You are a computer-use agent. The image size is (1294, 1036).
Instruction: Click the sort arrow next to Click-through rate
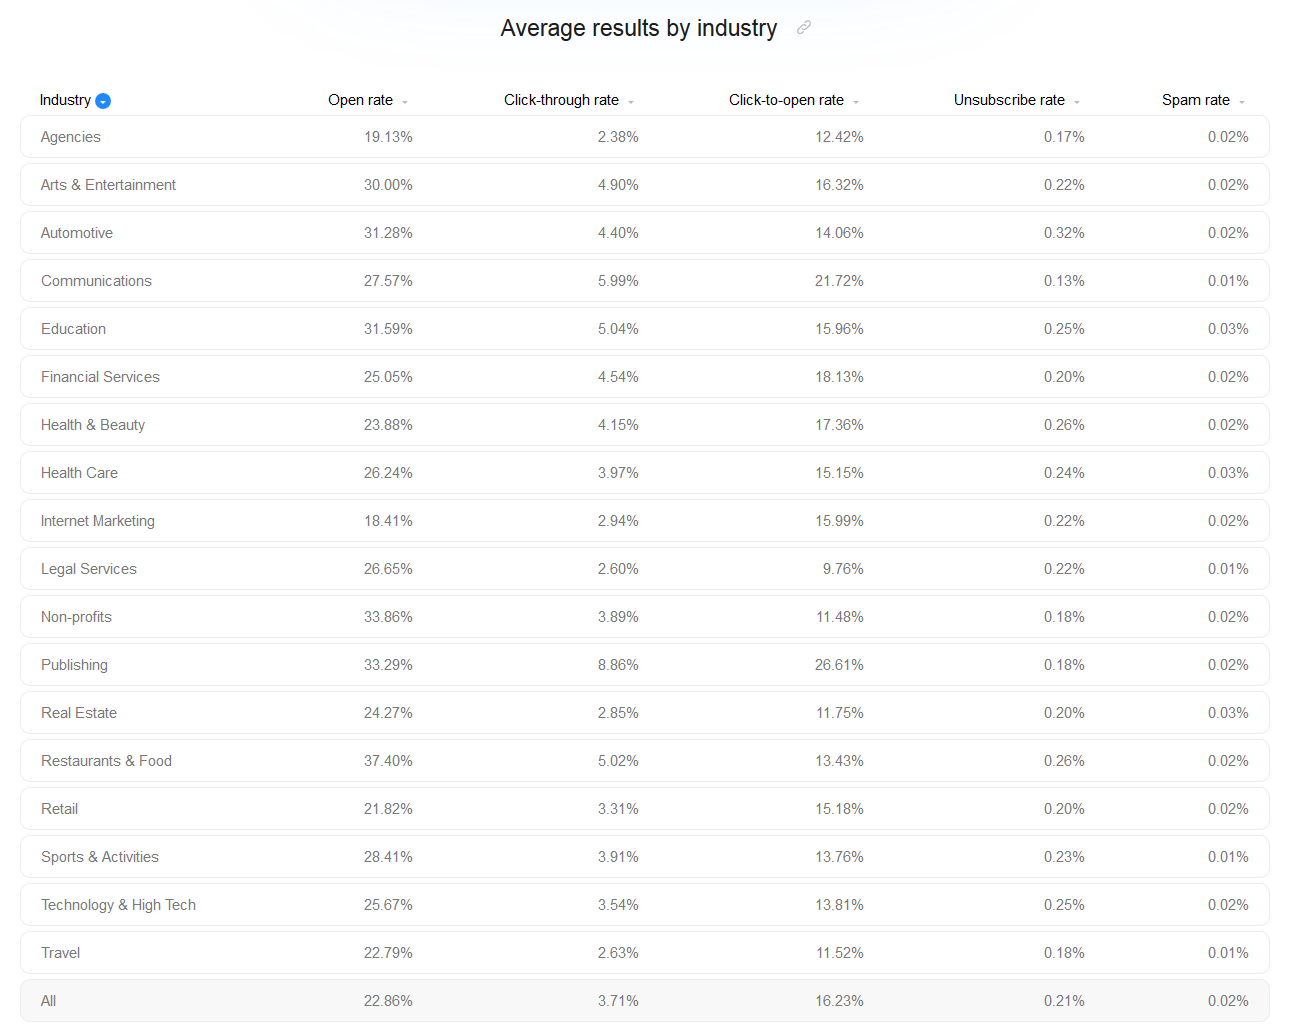point(631,102)
